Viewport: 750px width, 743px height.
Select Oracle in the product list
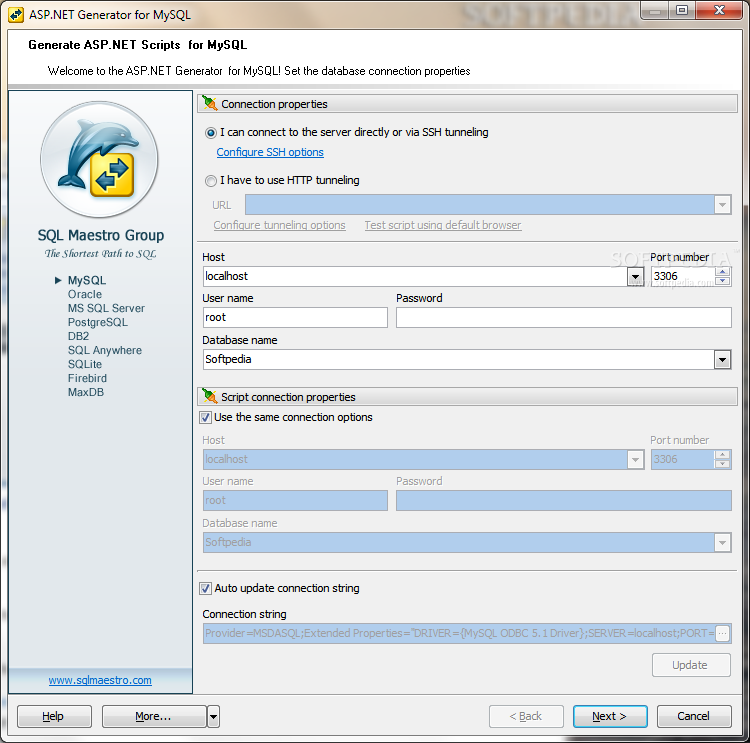pyautogui.click(x=85, y=294)
